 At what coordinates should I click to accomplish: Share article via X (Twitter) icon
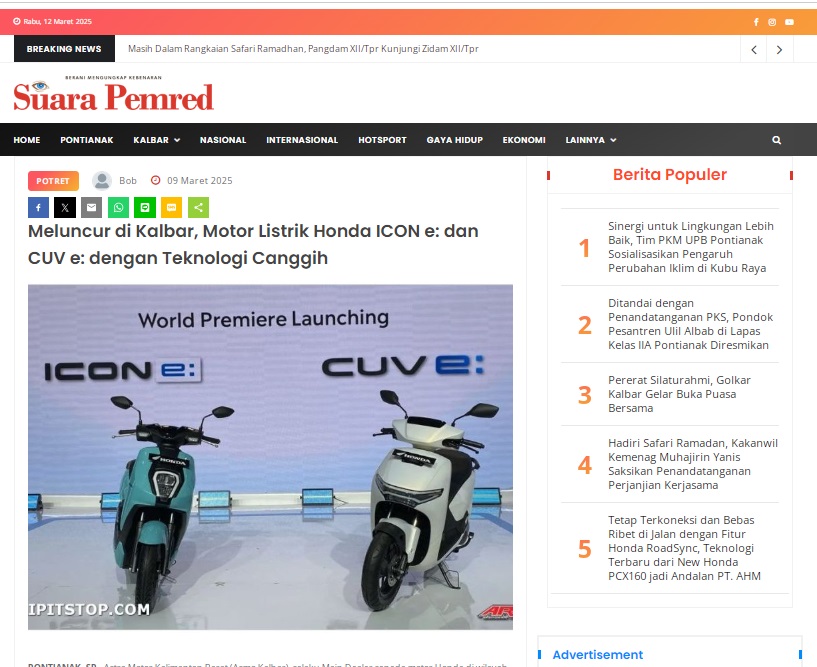65,207
